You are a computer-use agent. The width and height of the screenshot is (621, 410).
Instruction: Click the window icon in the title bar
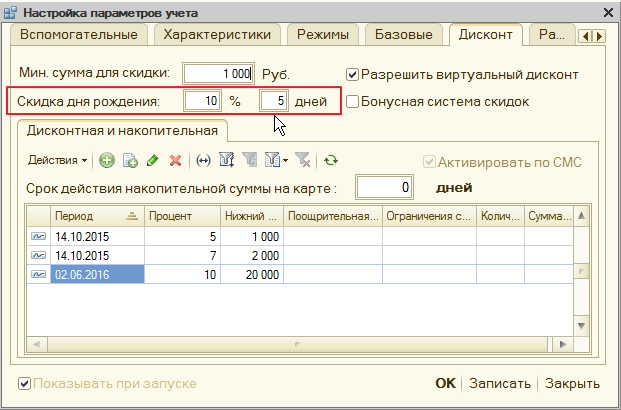point(10,13)
